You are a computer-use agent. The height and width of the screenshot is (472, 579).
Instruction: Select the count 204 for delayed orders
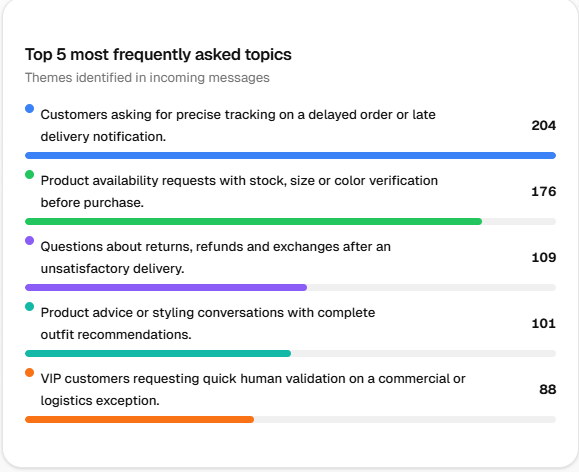544,126
